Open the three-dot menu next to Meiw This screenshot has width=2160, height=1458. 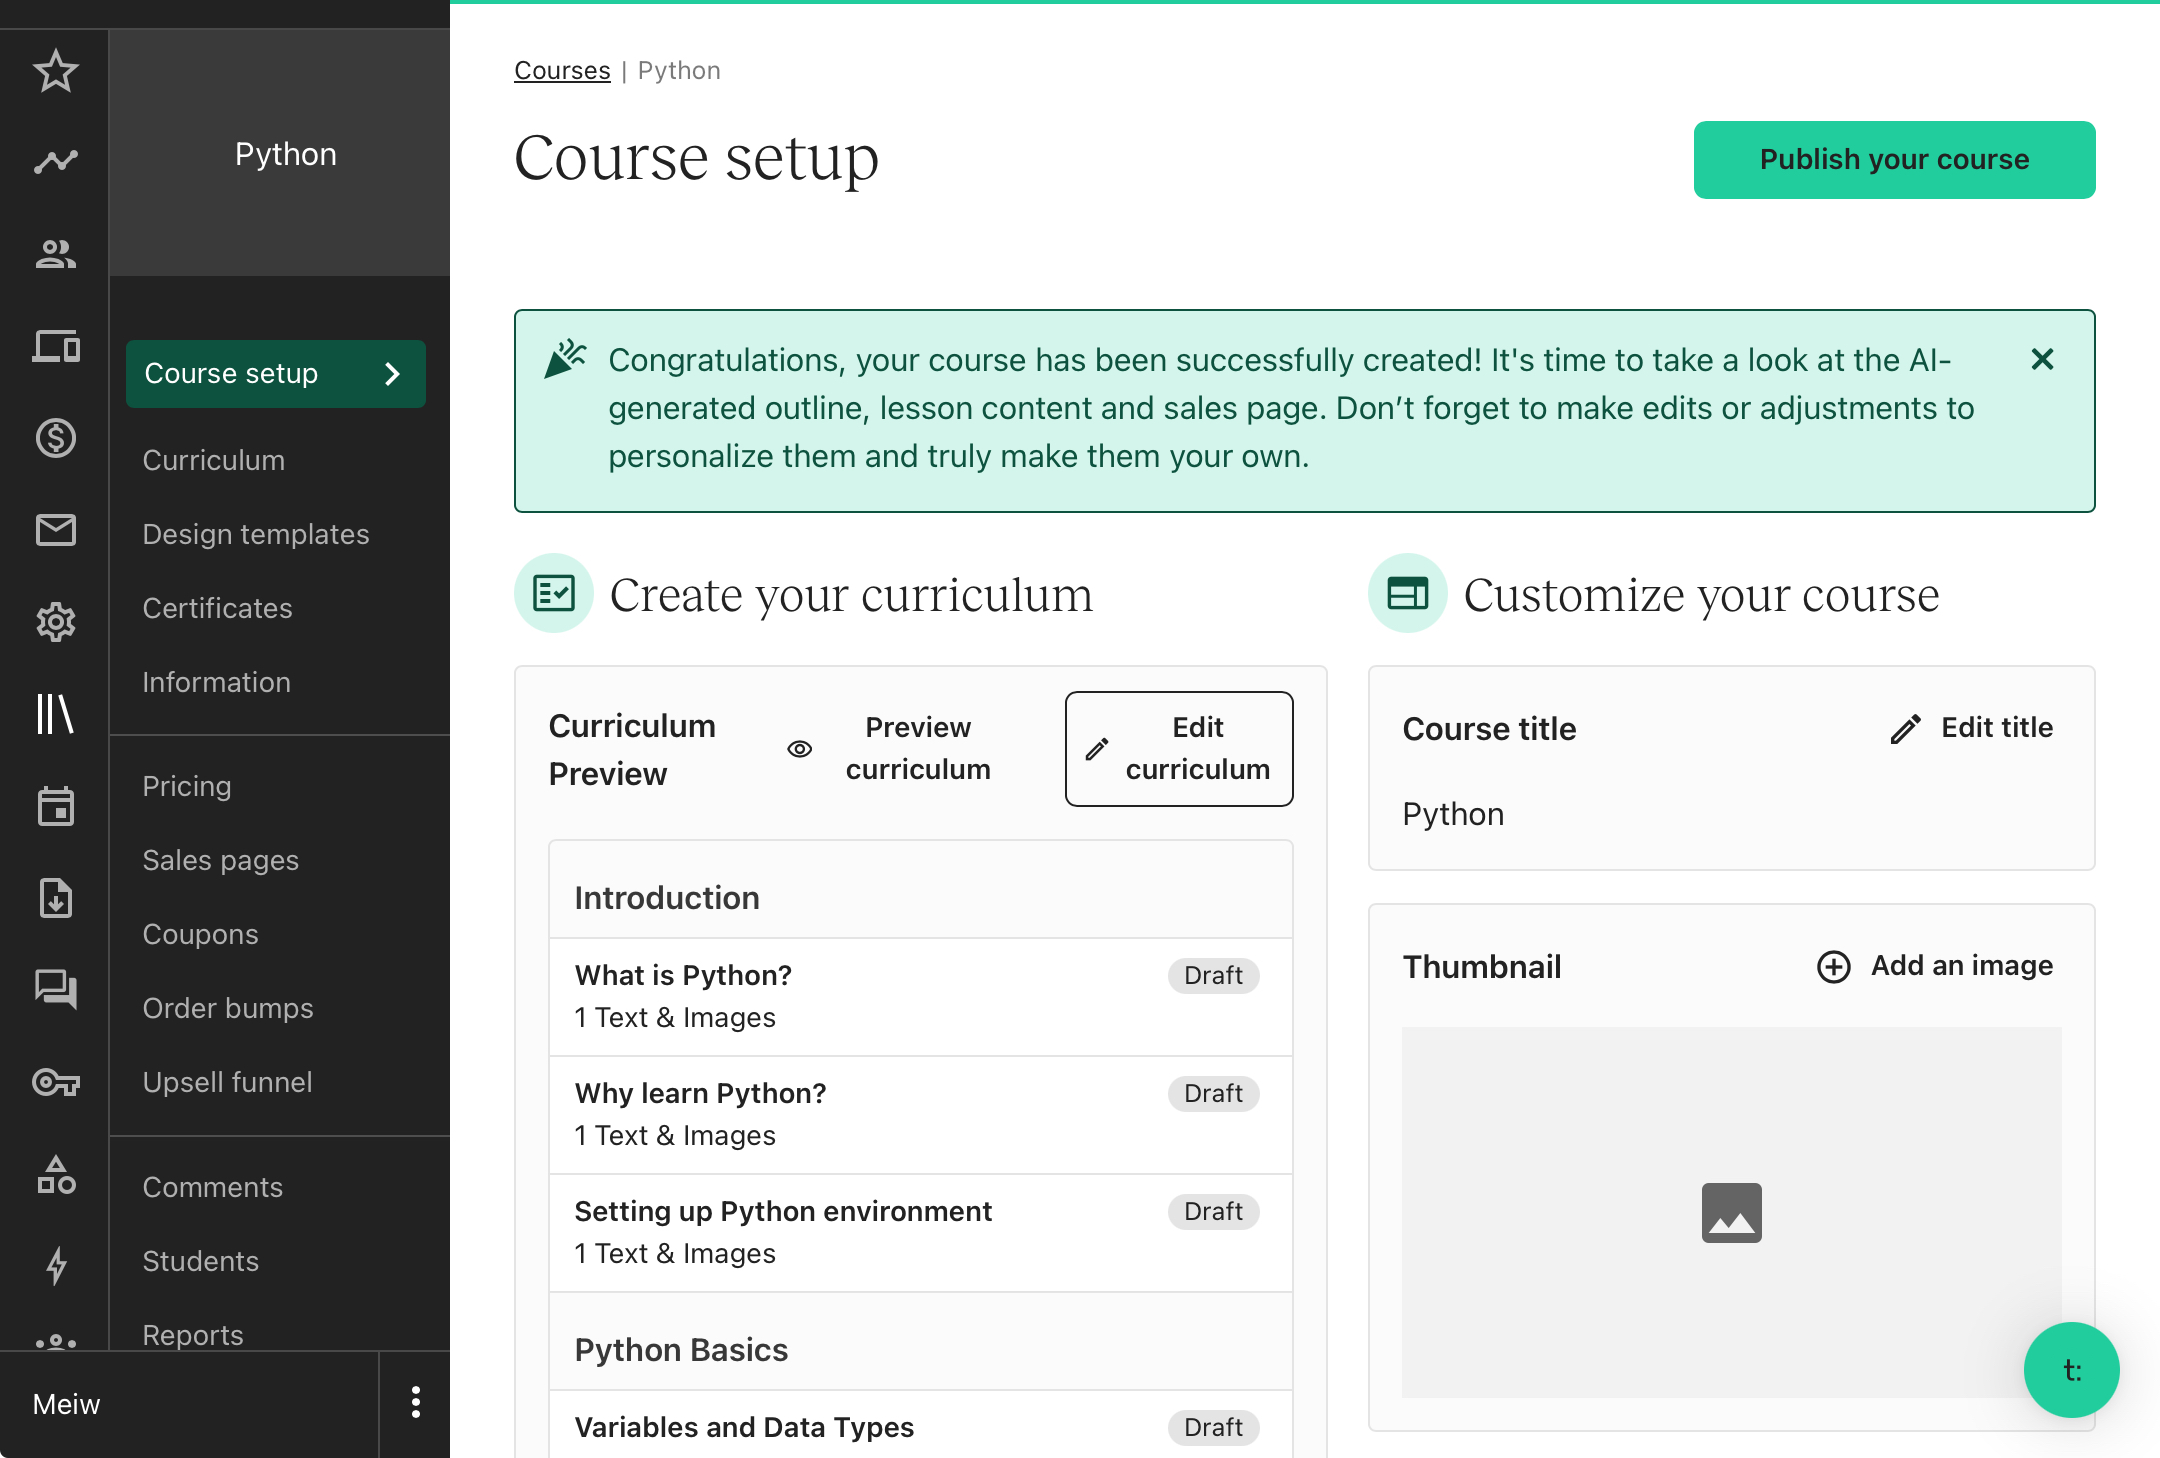(x=415, y=1403)
